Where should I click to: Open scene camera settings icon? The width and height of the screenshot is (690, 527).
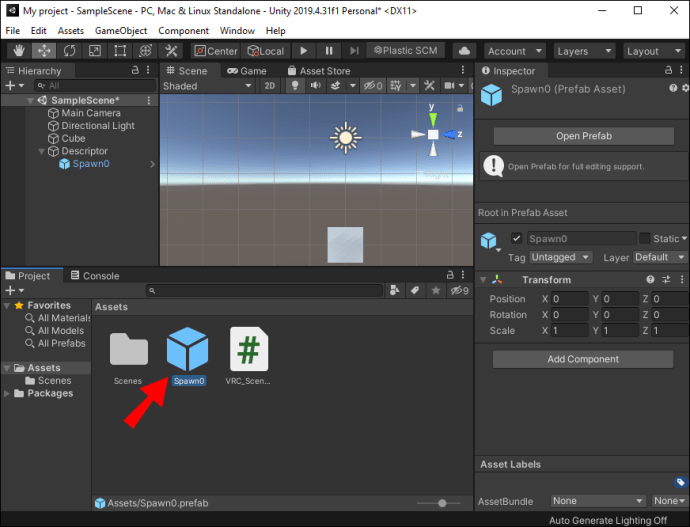[449, 85]
